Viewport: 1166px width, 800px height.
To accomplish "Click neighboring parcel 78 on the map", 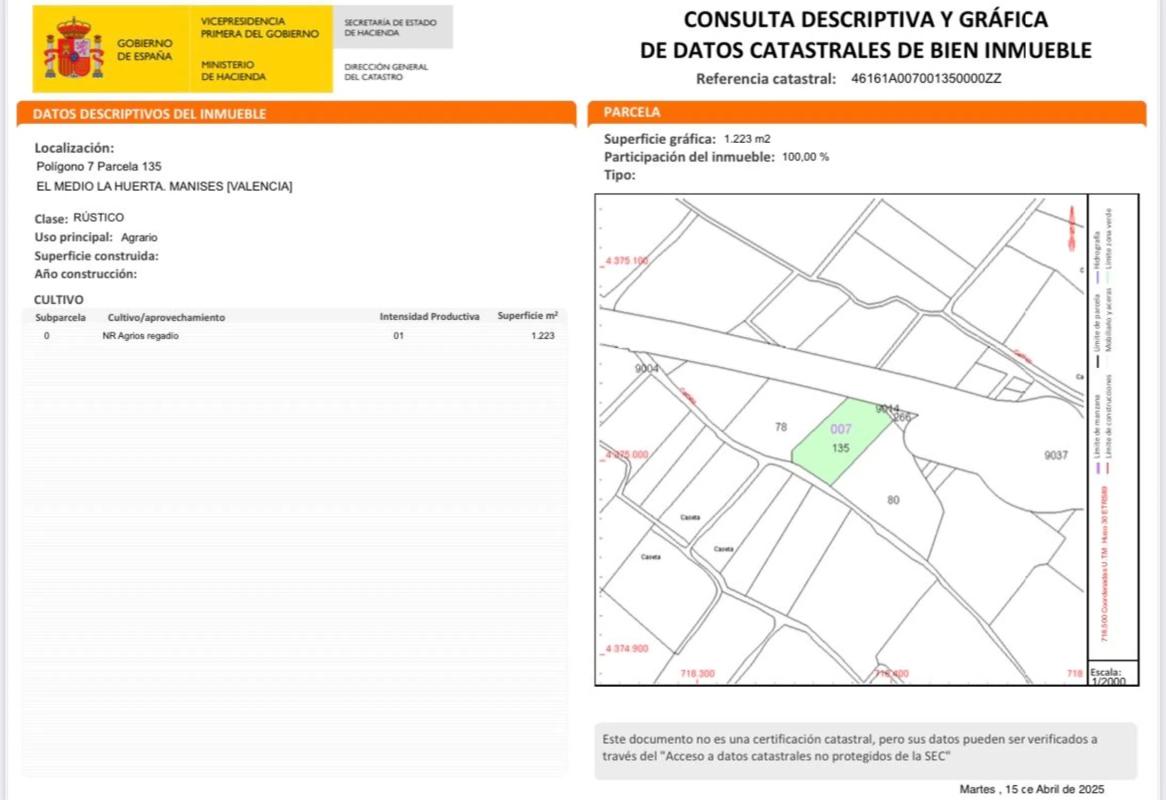I will point(781,427).
